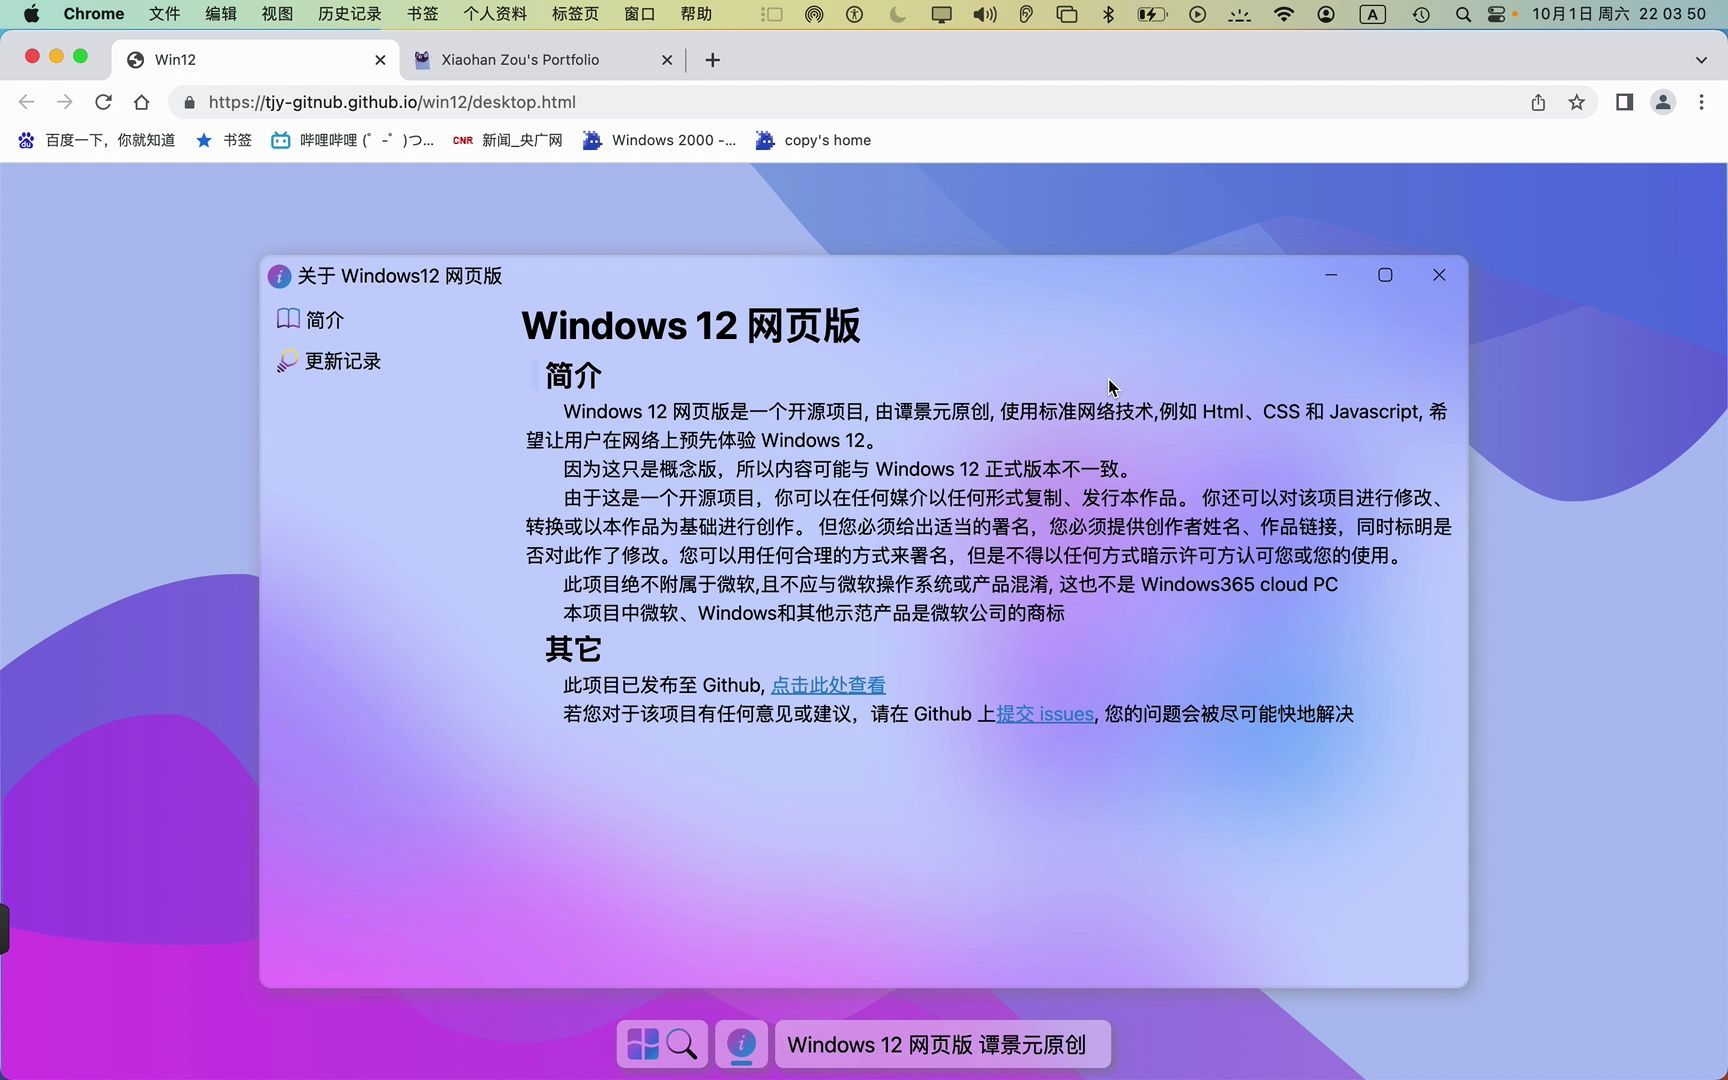1728x1080 pixels.
Task: Go to the Chrome home page
Action: point(141,102)
